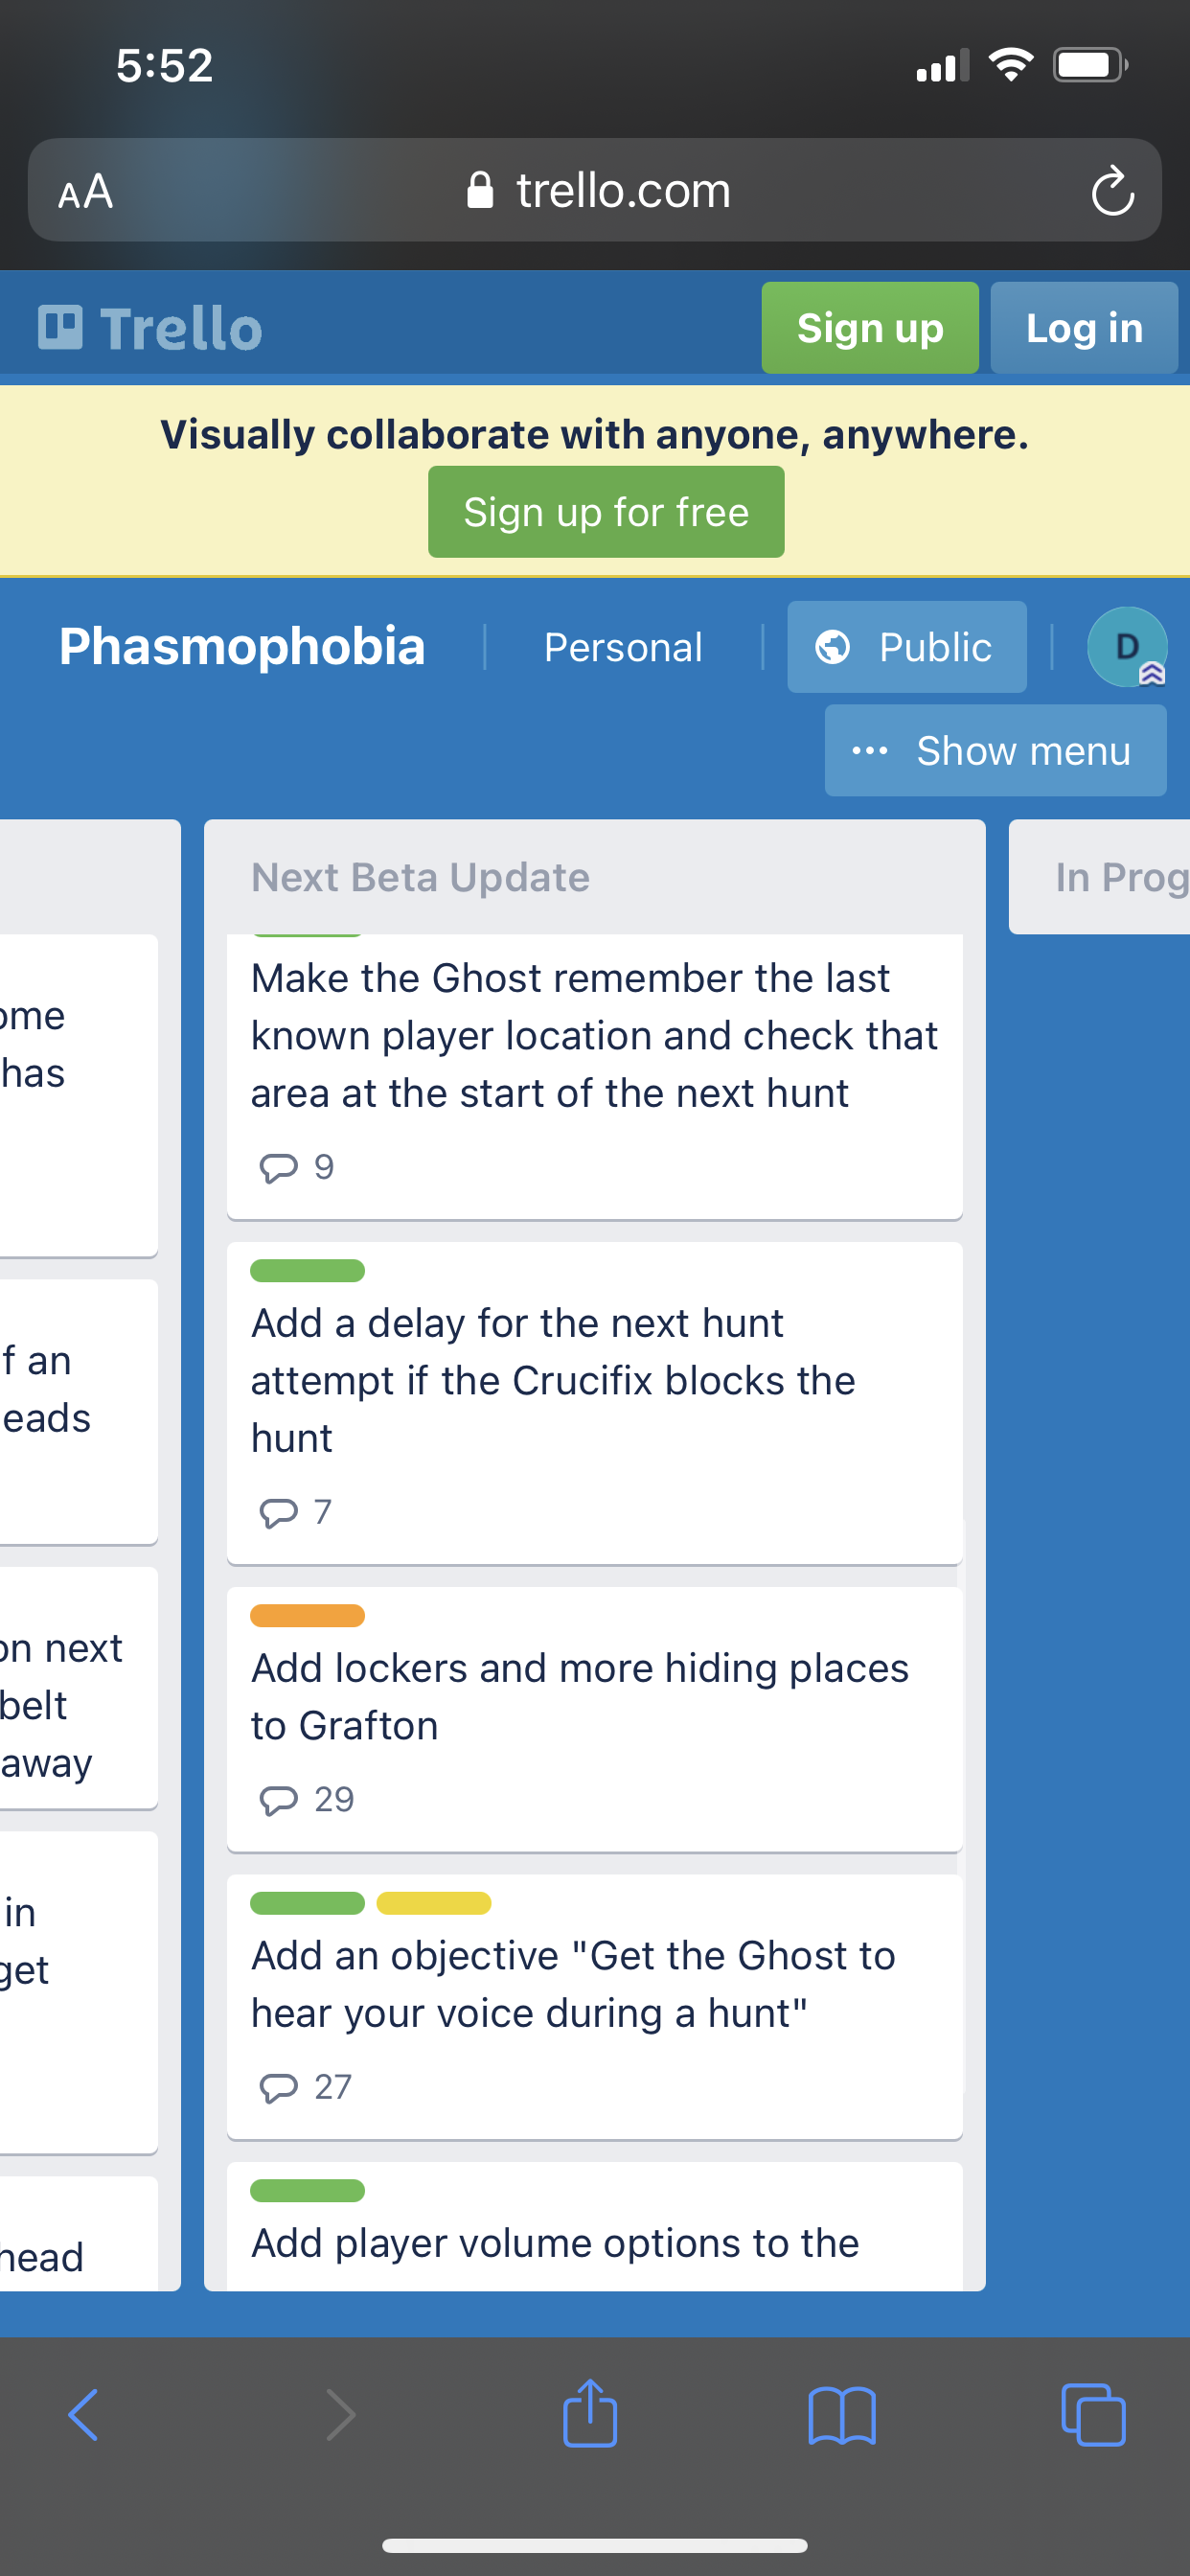The width and height of the screenshot is (1190, 2576).
Task: Tap the Trello logo in header
Action: 151,328
